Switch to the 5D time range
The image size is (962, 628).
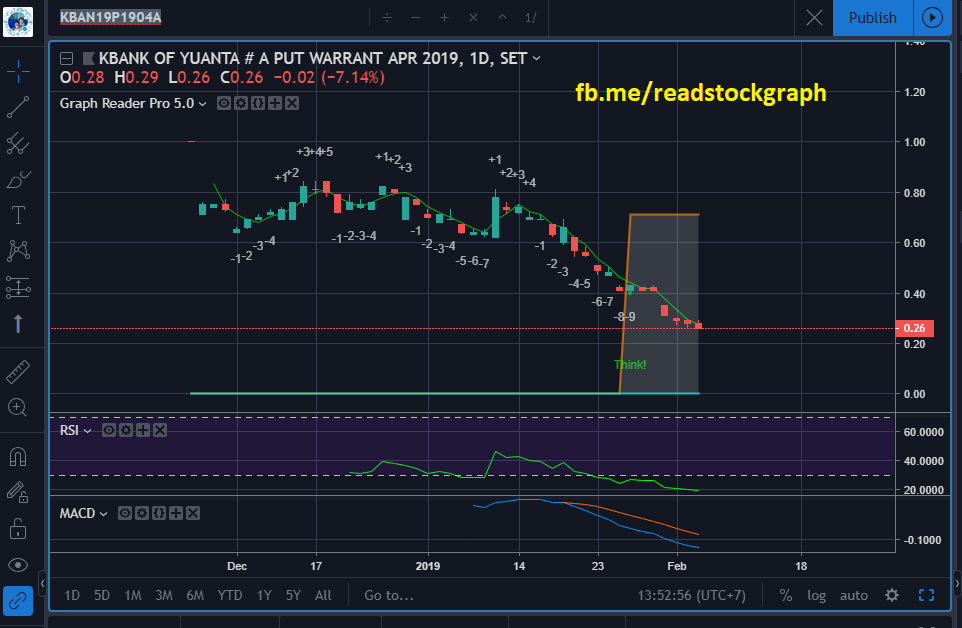(102, 595)
